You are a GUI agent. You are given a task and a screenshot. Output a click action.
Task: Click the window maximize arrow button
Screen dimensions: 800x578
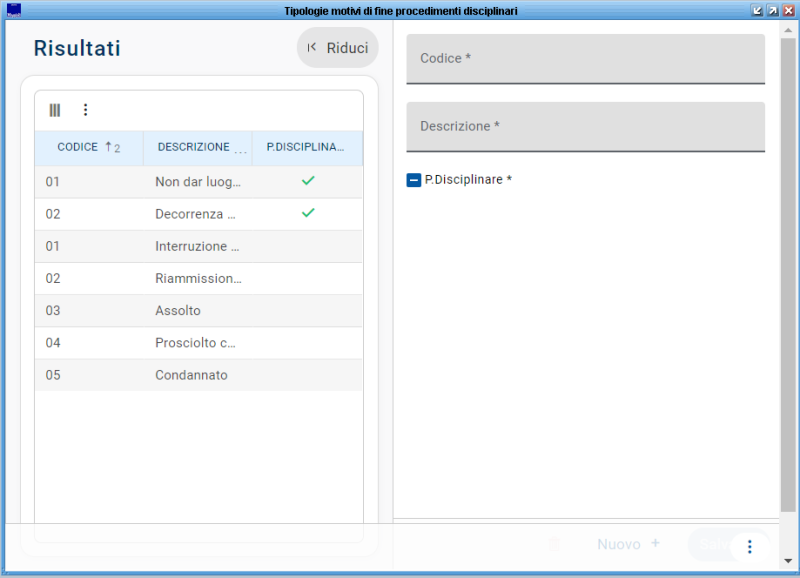point(773,11)
